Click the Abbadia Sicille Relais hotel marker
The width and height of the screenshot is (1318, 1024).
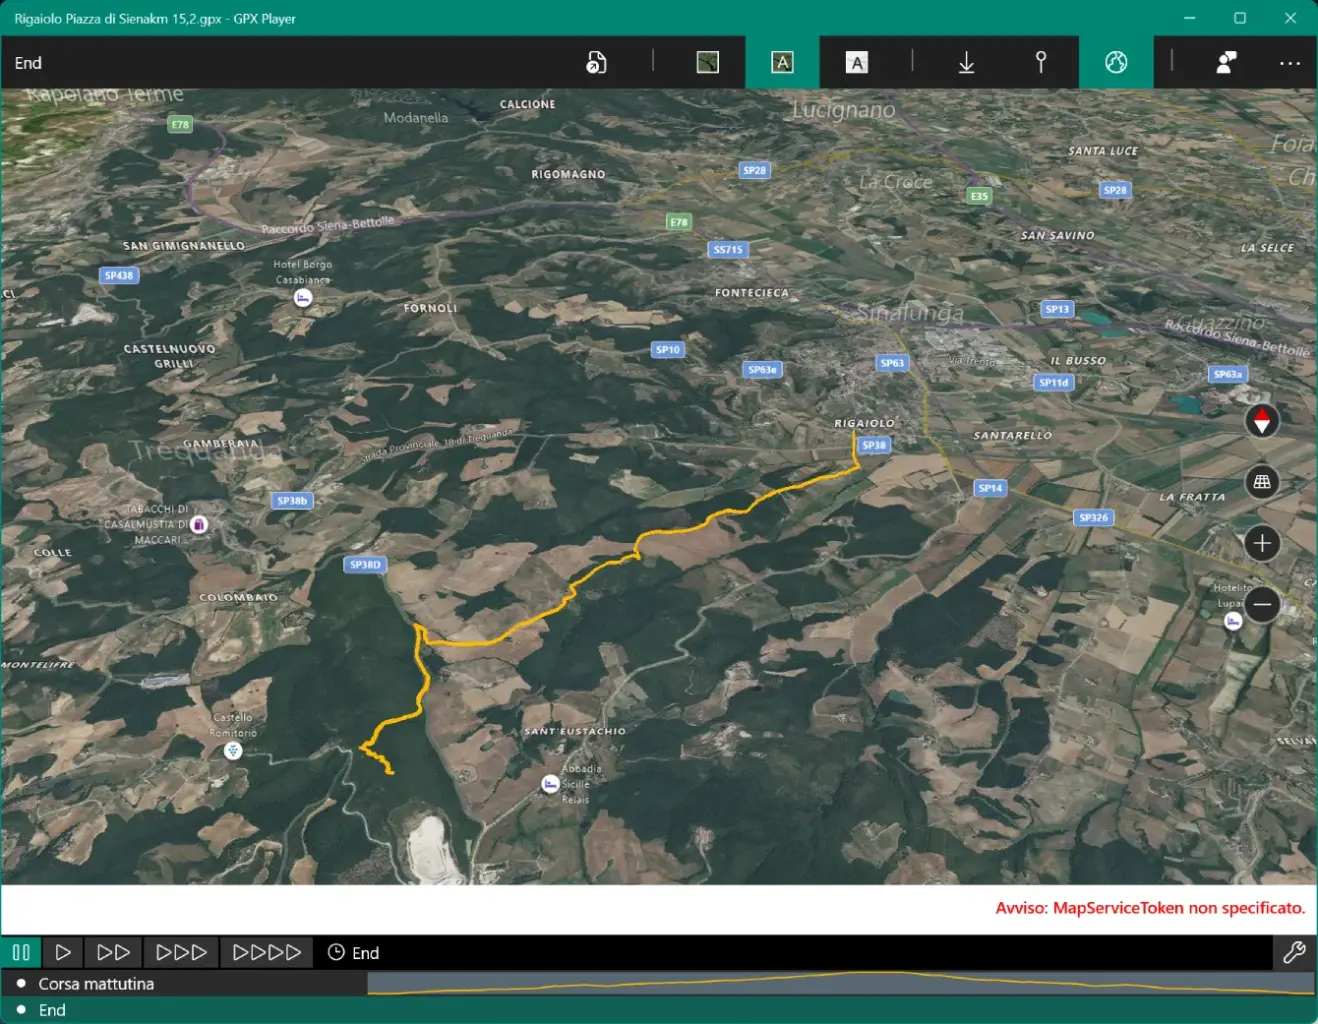[x=550, y=784]
